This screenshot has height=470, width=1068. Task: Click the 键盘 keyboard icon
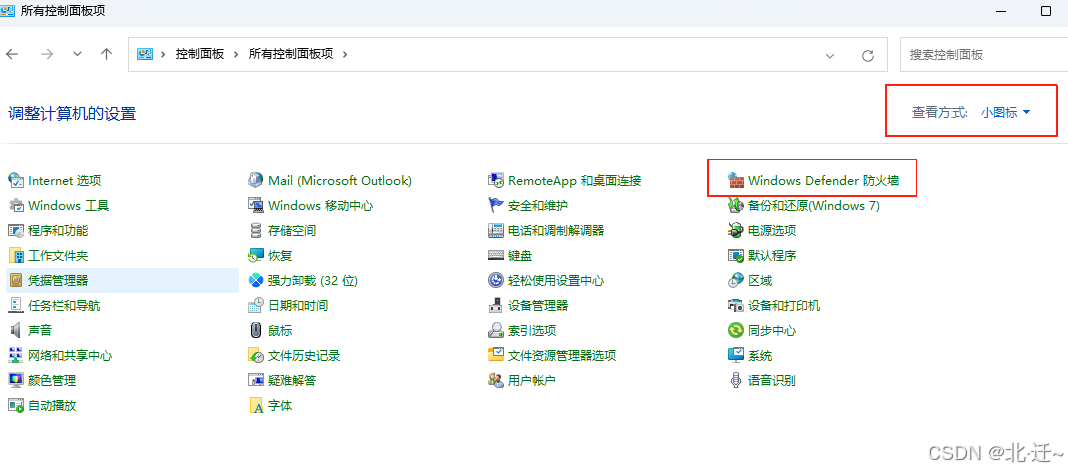click(496, 255)
